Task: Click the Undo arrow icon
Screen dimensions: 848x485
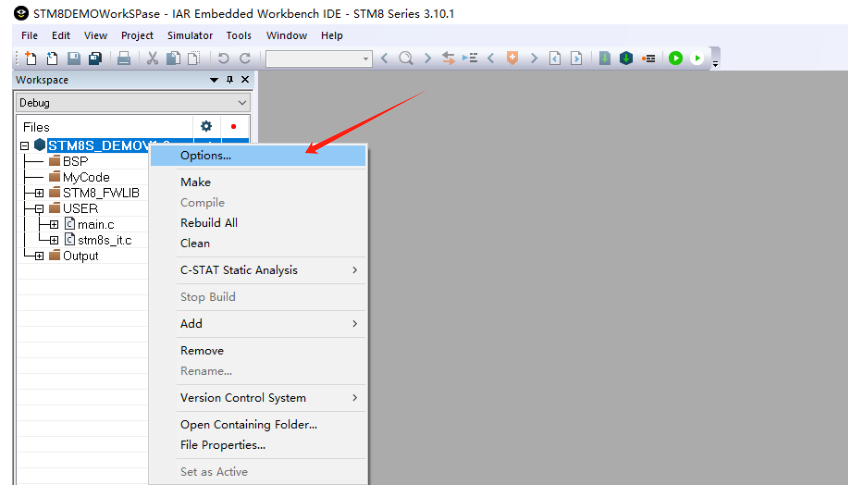Action: [x=223, y=58]
